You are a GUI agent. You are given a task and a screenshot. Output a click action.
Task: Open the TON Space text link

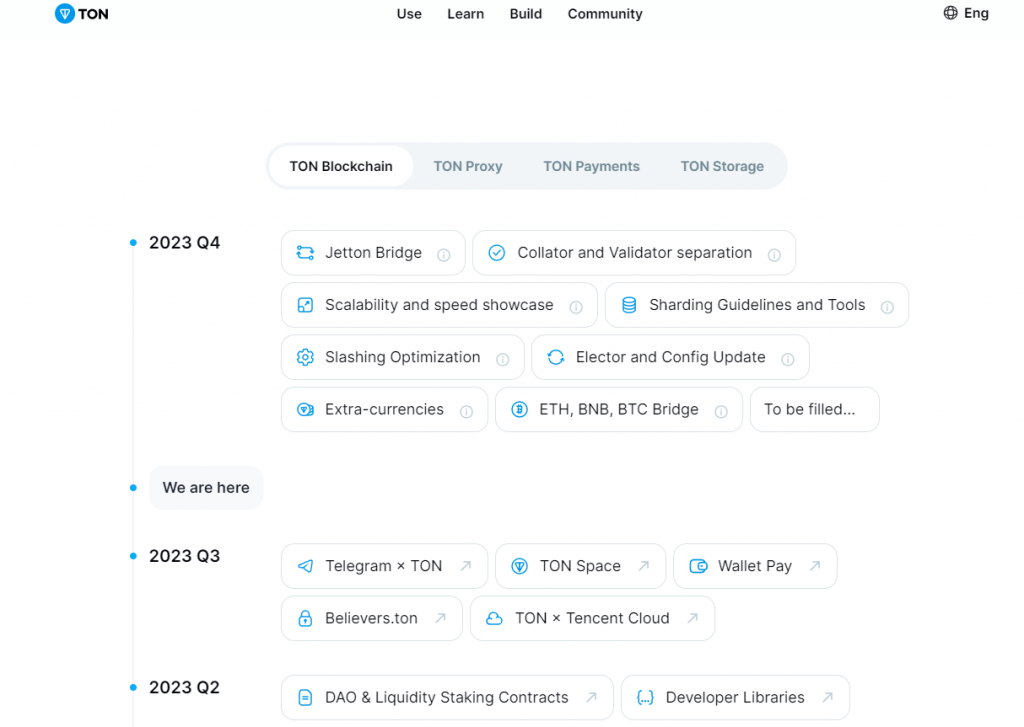tap(580, 566)
